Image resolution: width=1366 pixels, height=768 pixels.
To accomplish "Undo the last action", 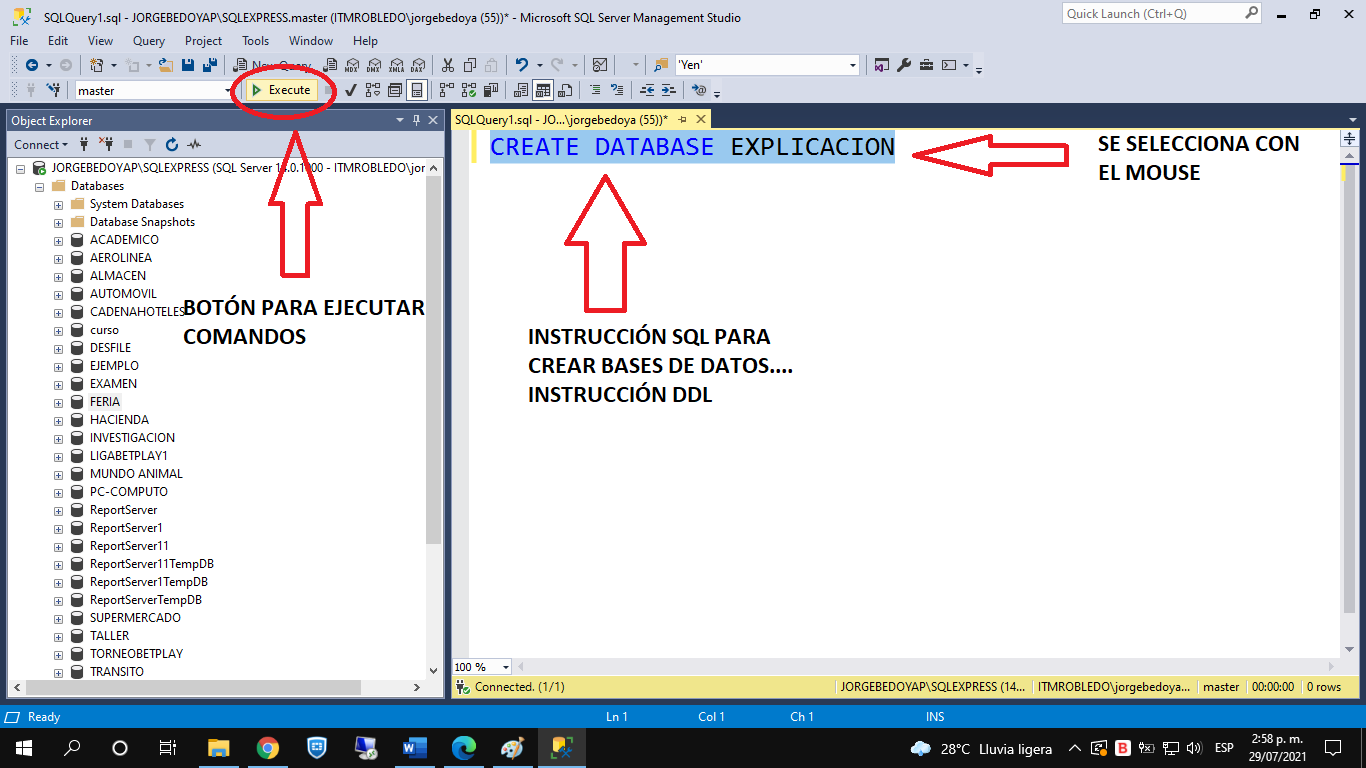I will [x=521, y=65].
